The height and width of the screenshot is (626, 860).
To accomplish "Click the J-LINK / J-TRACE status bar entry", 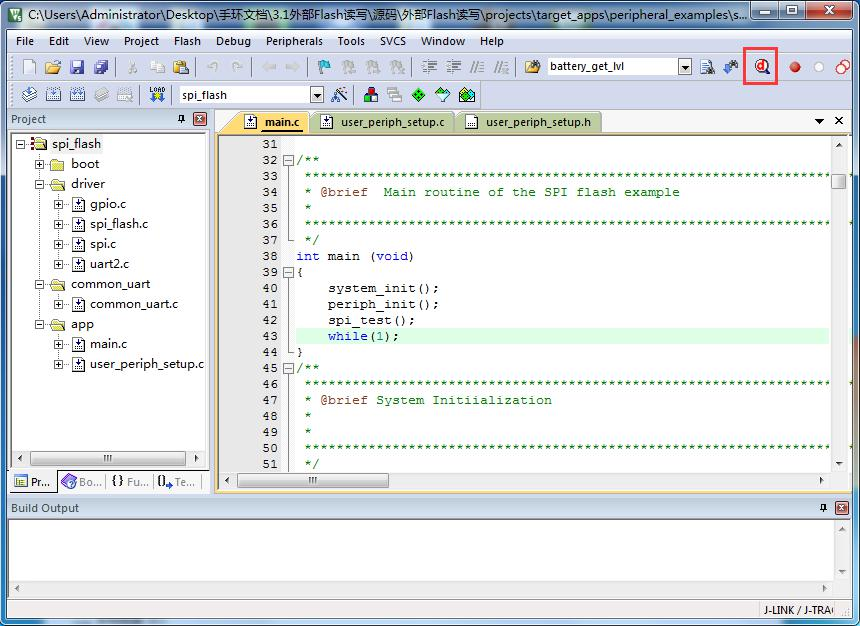I will click(x=798, y=610).
